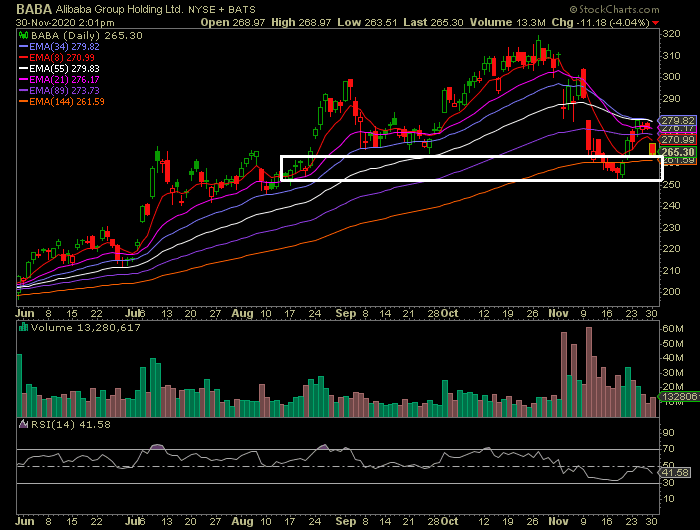This screenshot has width=700, height=530.
Task: Click the 320 level on price axis
Action: (x=671, y=34)
